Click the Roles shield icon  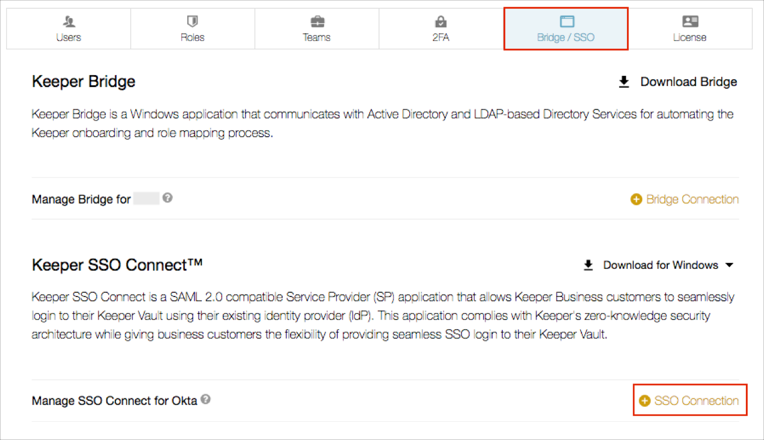193,21
